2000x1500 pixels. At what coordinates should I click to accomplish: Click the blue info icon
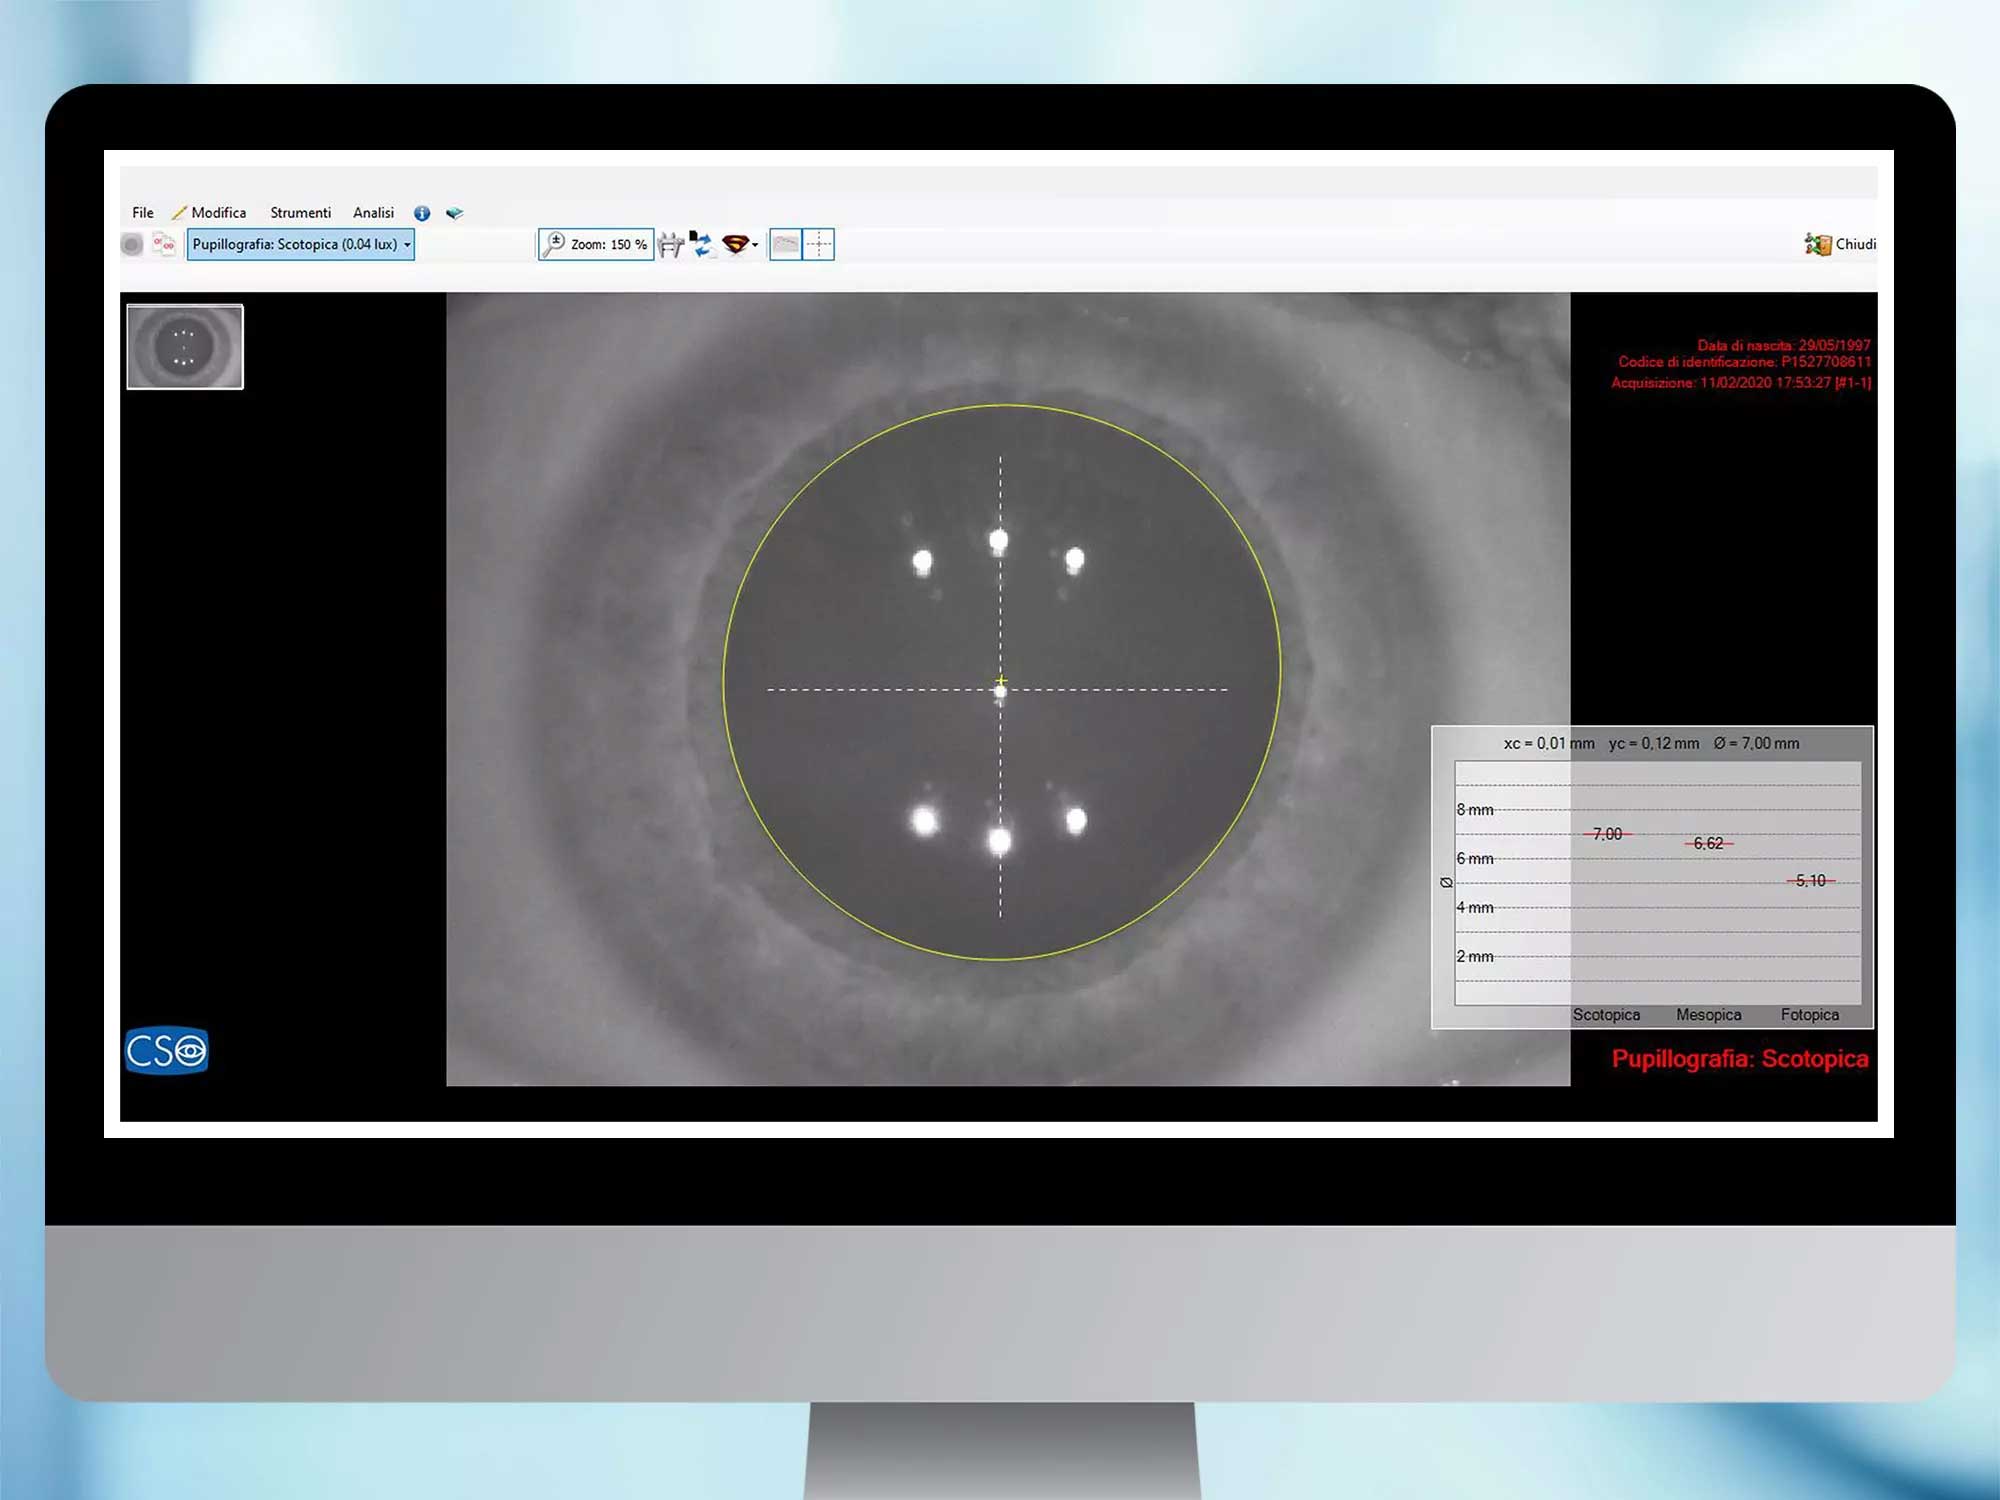click(422, 213)
